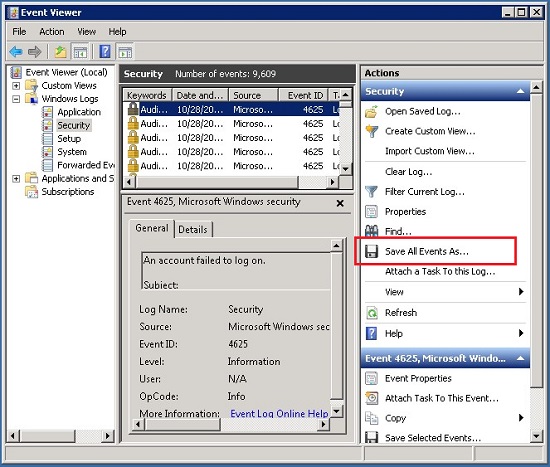
Task: Click the Date and Time column header
Action: pos(200,95)
